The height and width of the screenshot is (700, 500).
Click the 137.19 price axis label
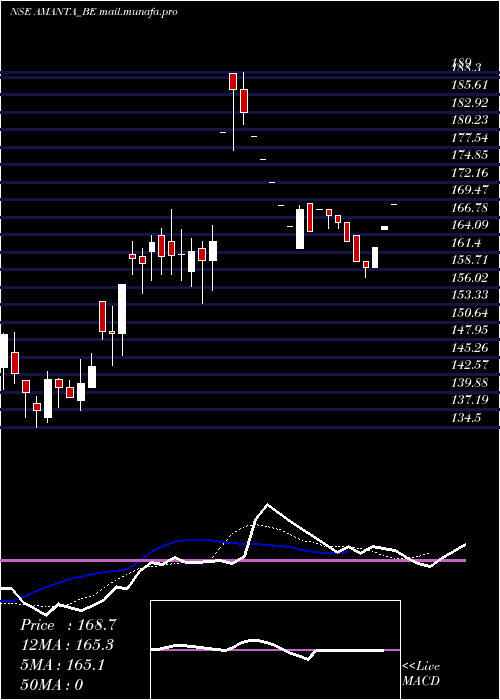click(470, 400)
